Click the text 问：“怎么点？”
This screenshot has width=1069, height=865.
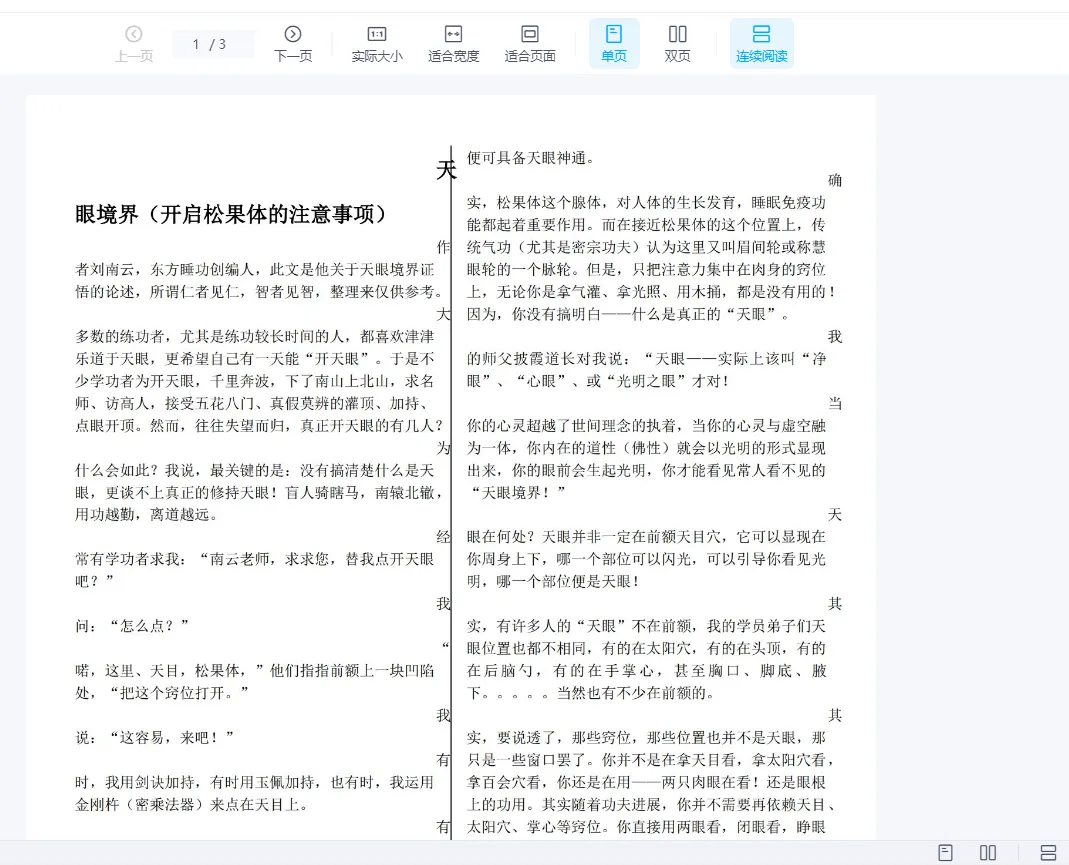pos(132,626)
